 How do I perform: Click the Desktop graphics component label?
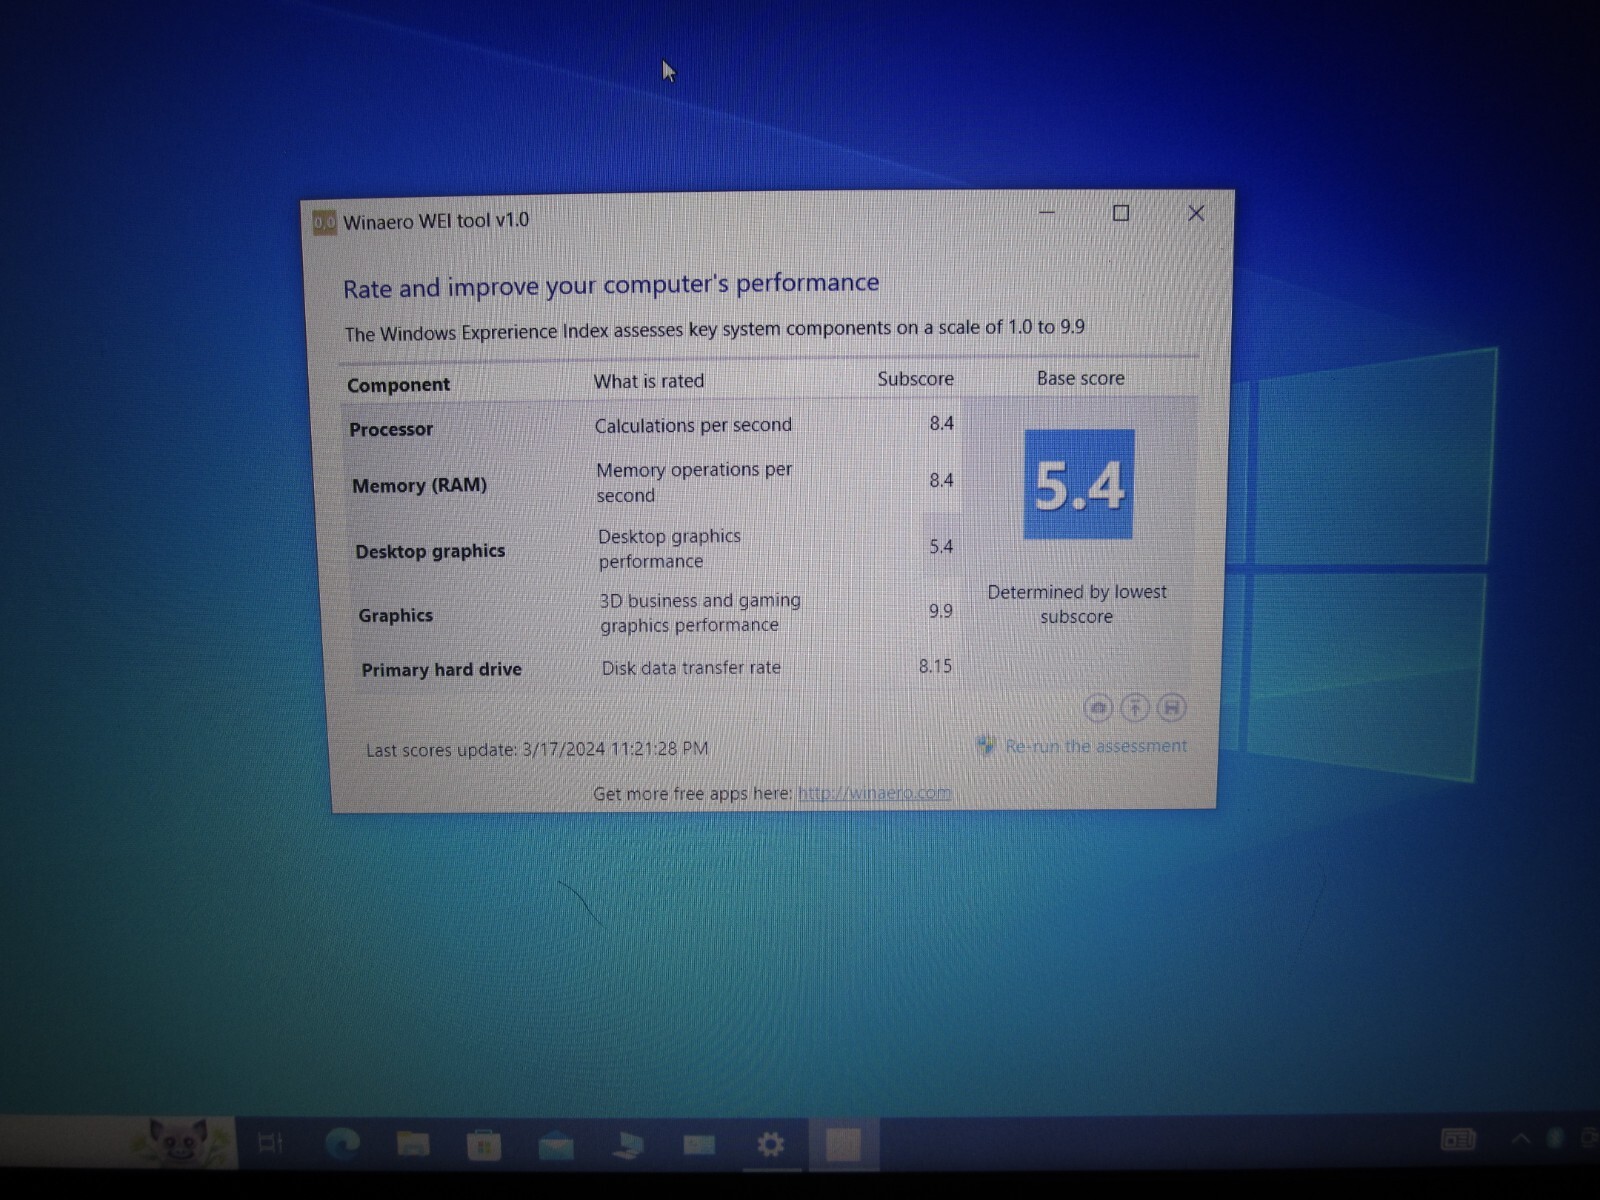click(x=430, y=551)
